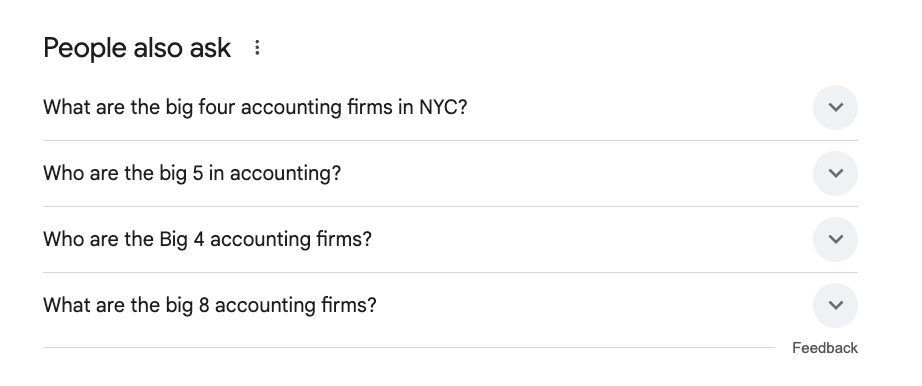Click the chevron icon for the big 5 question
Image resolution: width=922 pixels, height=386 pixels.
835,173
